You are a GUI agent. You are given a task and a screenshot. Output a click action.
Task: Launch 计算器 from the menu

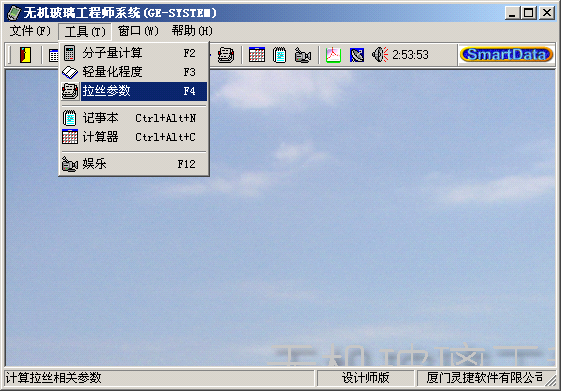click(x=133, y=137)
